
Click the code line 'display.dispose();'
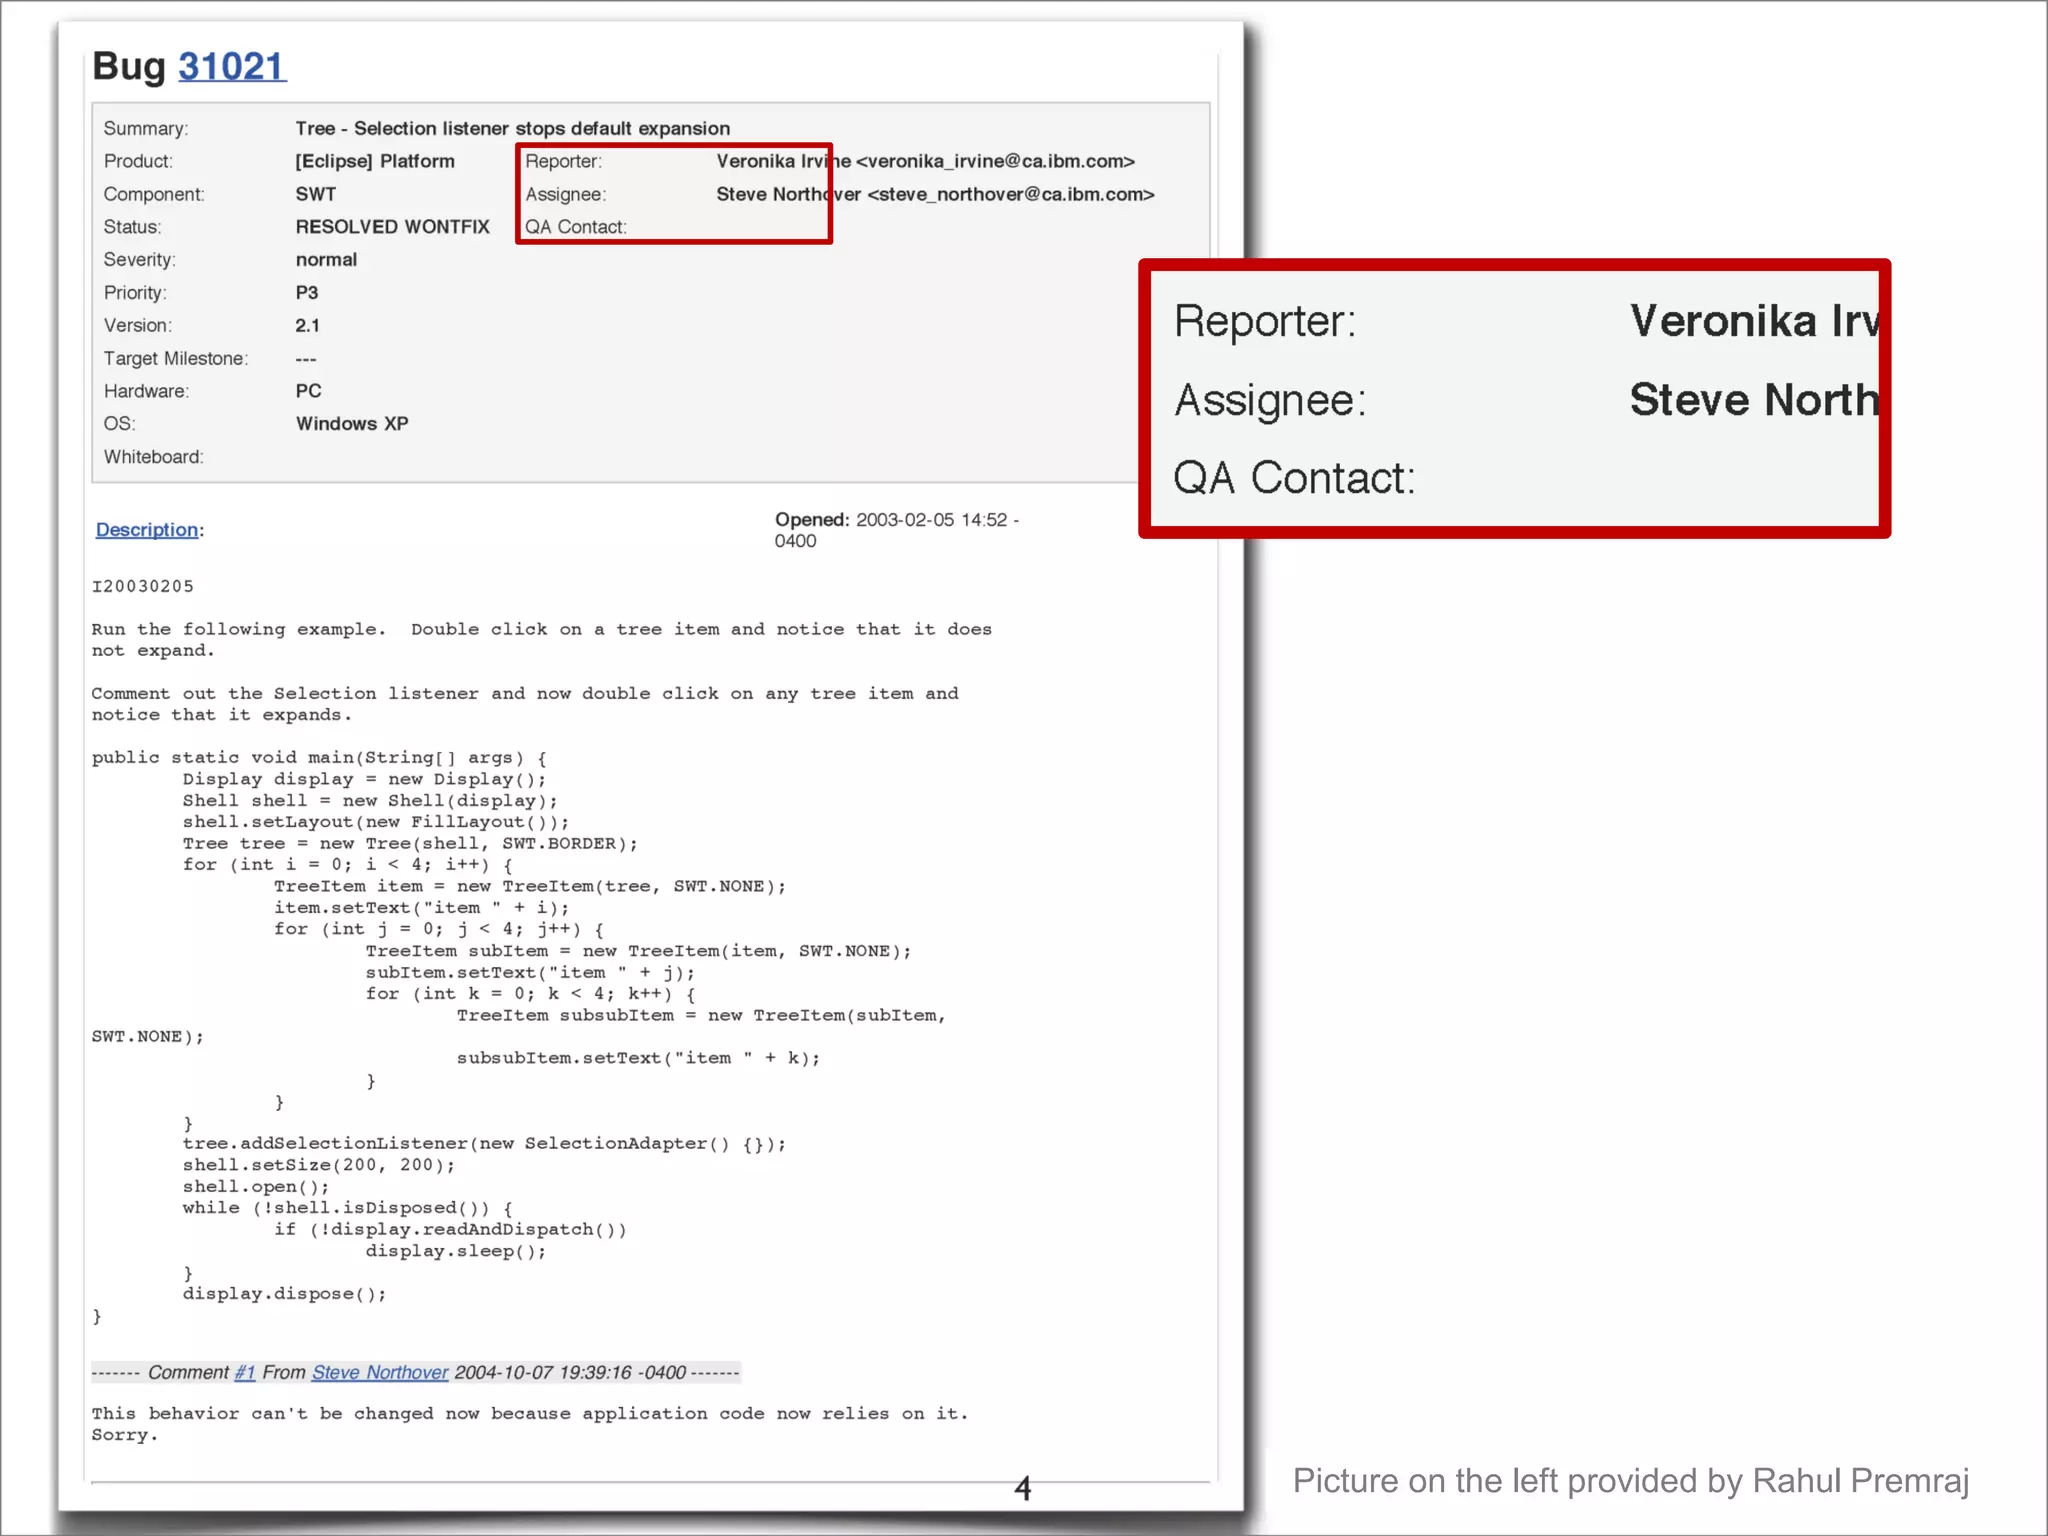pyautogui.click(x=285, y=1294)
